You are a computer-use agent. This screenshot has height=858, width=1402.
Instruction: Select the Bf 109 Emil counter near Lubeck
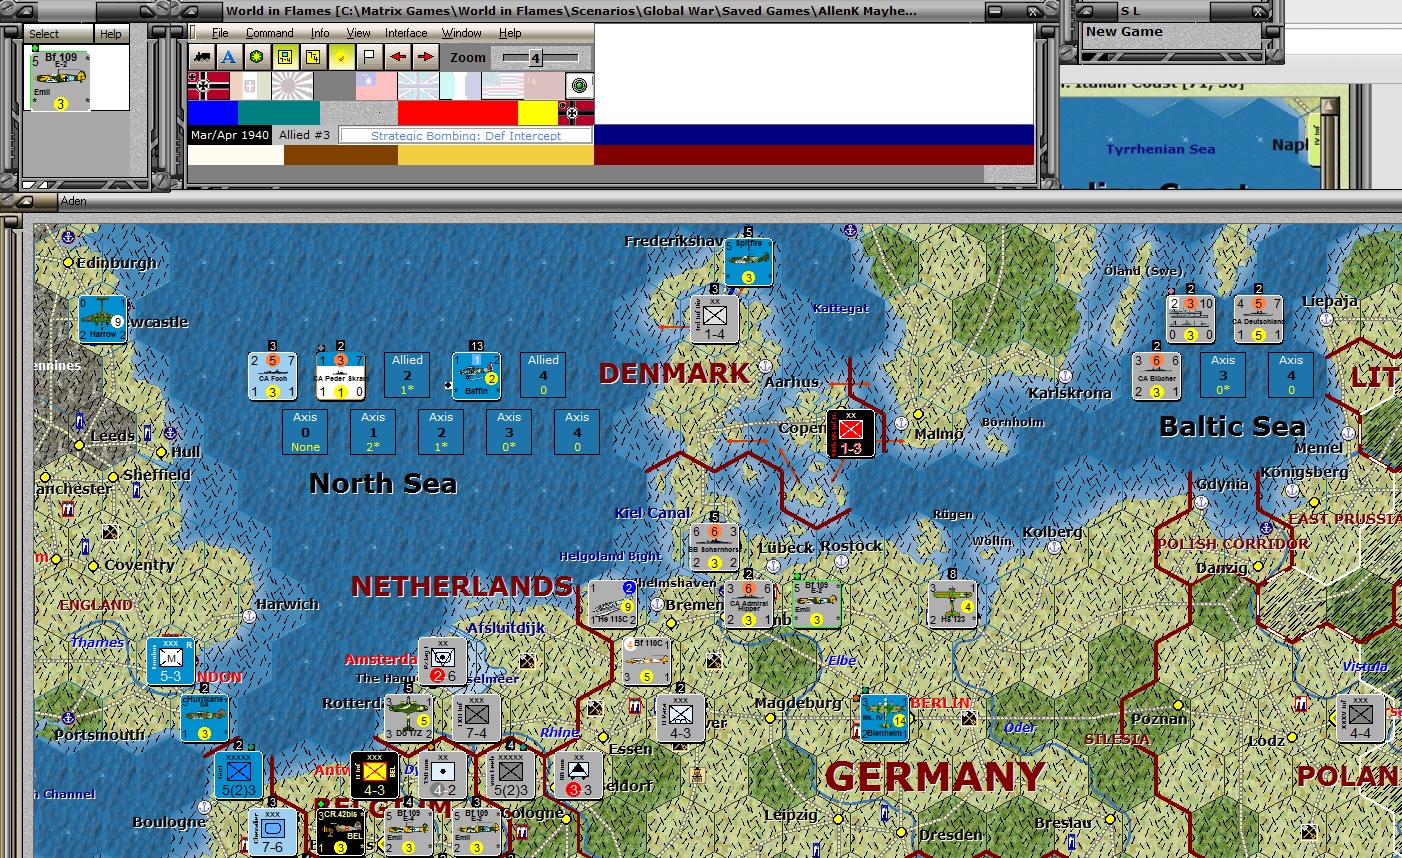pos(817,604)
